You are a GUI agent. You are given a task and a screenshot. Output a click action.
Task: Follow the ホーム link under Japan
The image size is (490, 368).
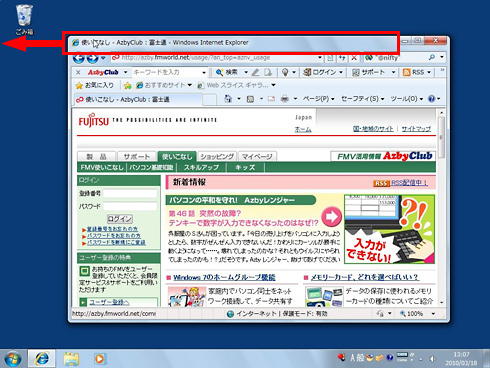[303, 129]
